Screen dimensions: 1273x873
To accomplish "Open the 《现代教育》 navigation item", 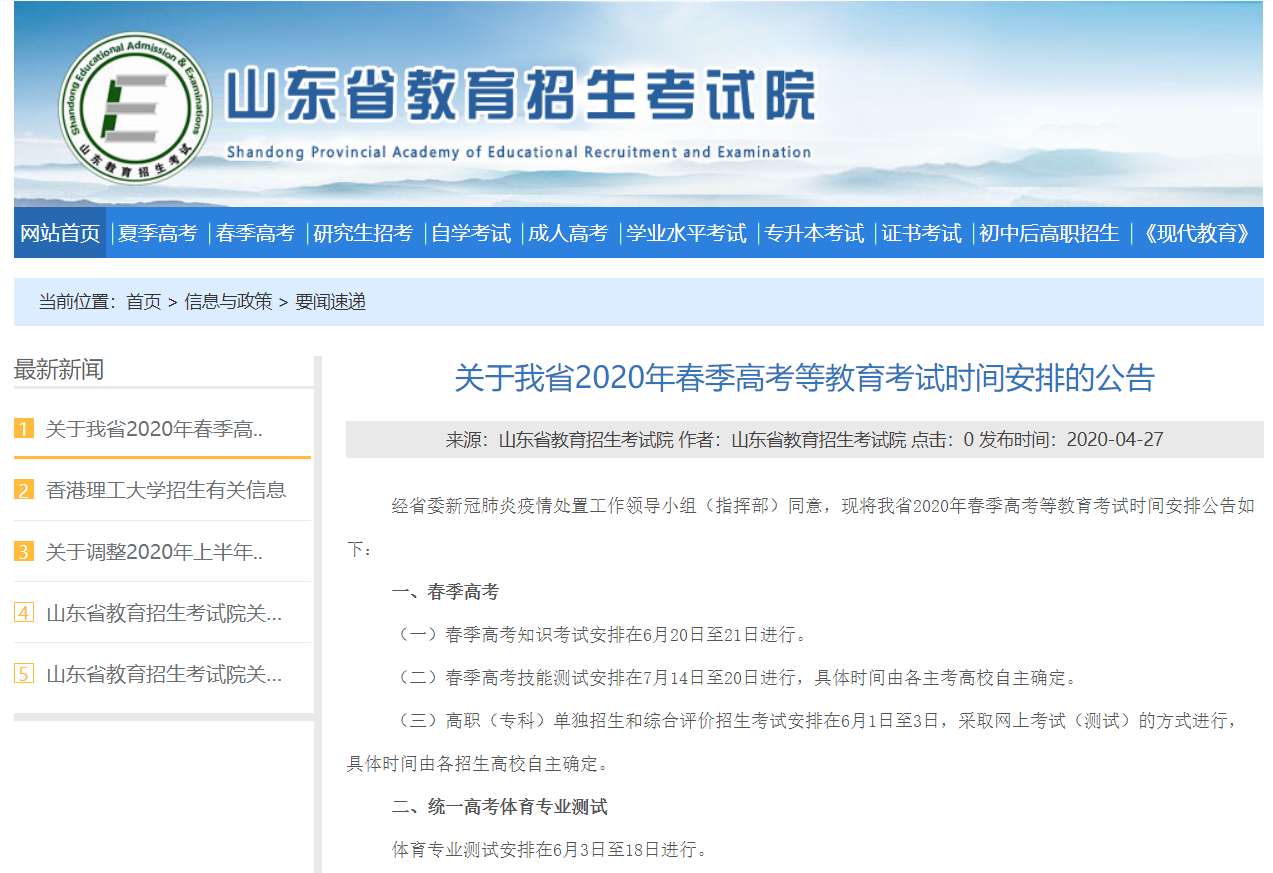I will point(1197,233).
